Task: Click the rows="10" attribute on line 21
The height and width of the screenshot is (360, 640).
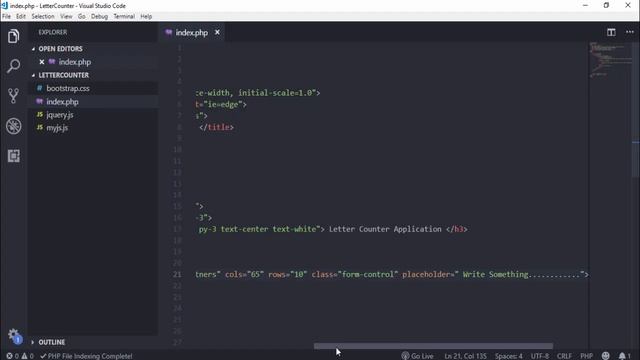Action: pyautogui.click(x=287, y=274)
